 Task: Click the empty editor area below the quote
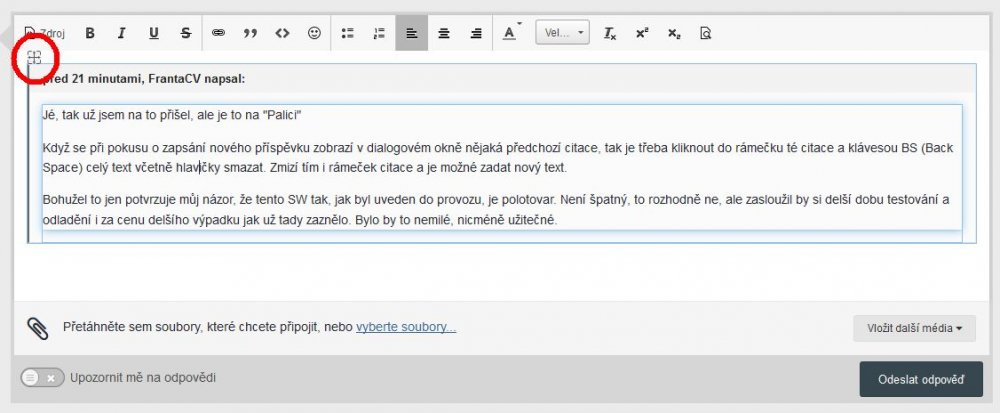point(501,272)
